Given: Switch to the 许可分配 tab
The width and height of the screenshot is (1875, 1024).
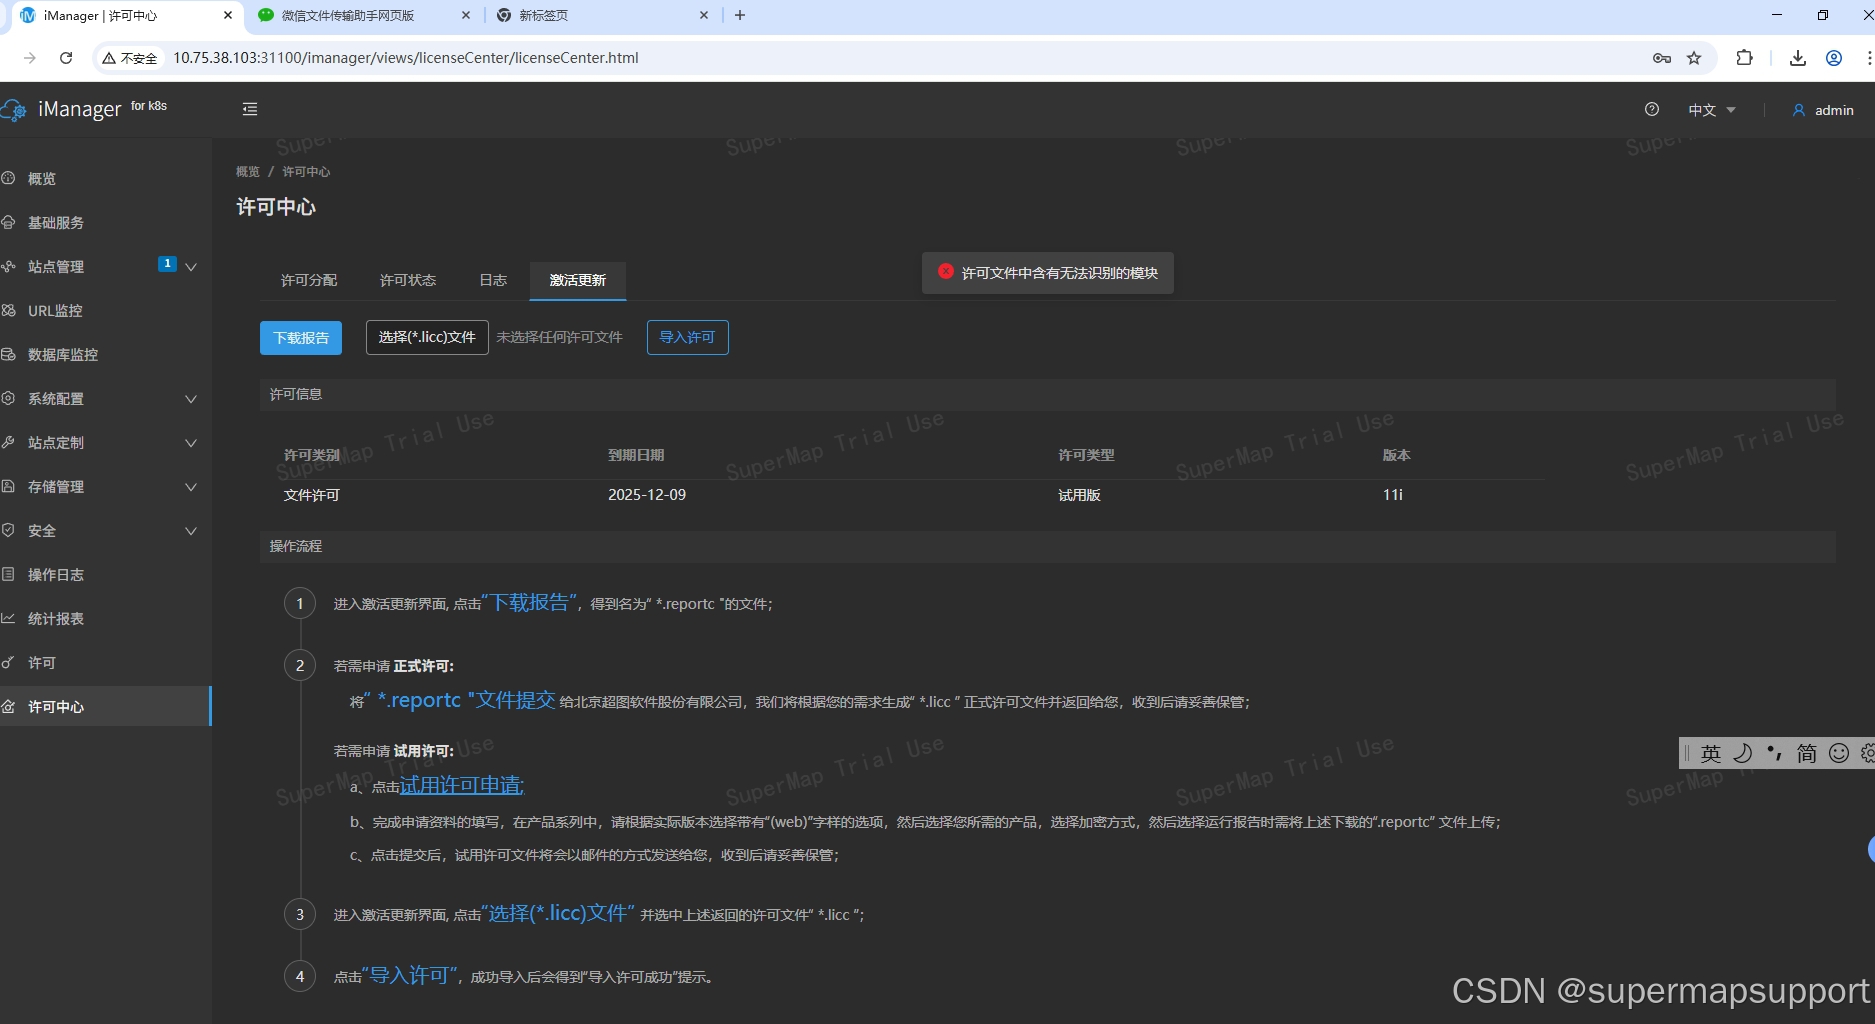Looking at the screenshot, I should click(x=309, y=280).
